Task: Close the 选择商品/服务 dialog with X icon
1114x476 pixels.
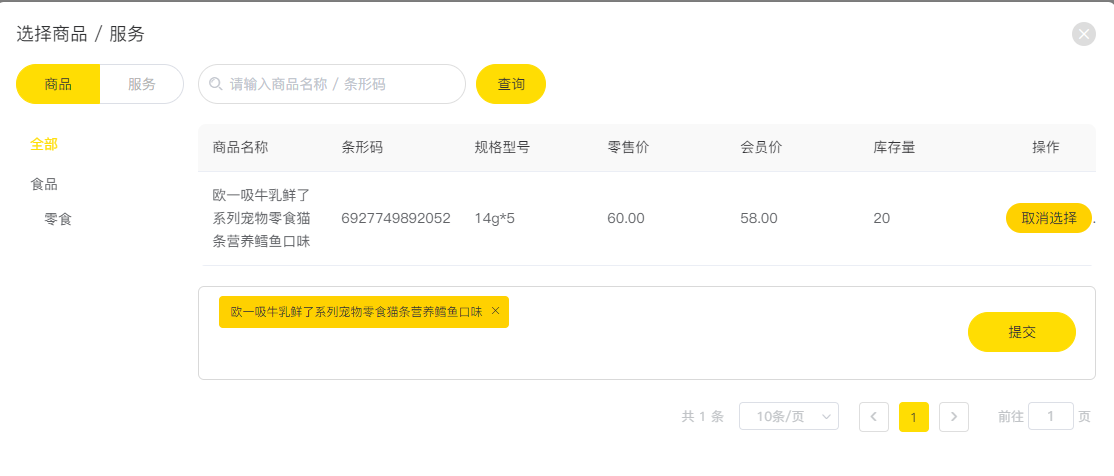Action: pyautogui.click(x=1083, y=34)
